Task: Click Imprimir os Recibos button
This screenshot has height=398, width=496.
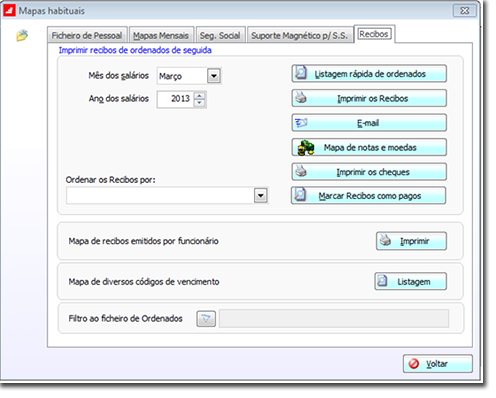Action: click(x=369, y=98)
